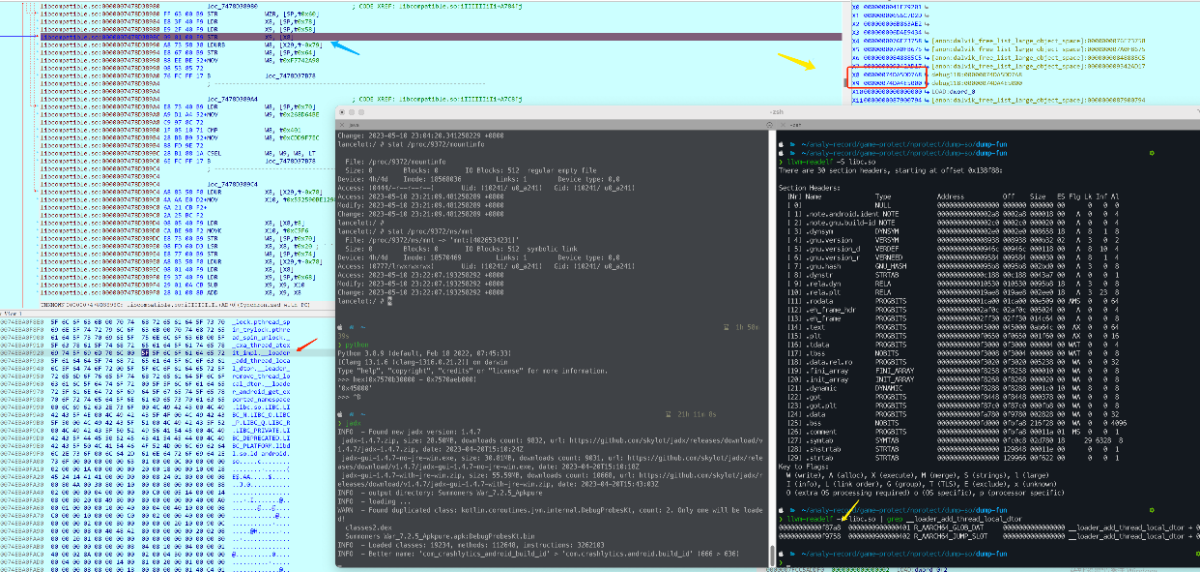Viewport: 1200px width, 572px height.
Task: Click the '.gnu.hash' section row
Action: pos(953,266)
